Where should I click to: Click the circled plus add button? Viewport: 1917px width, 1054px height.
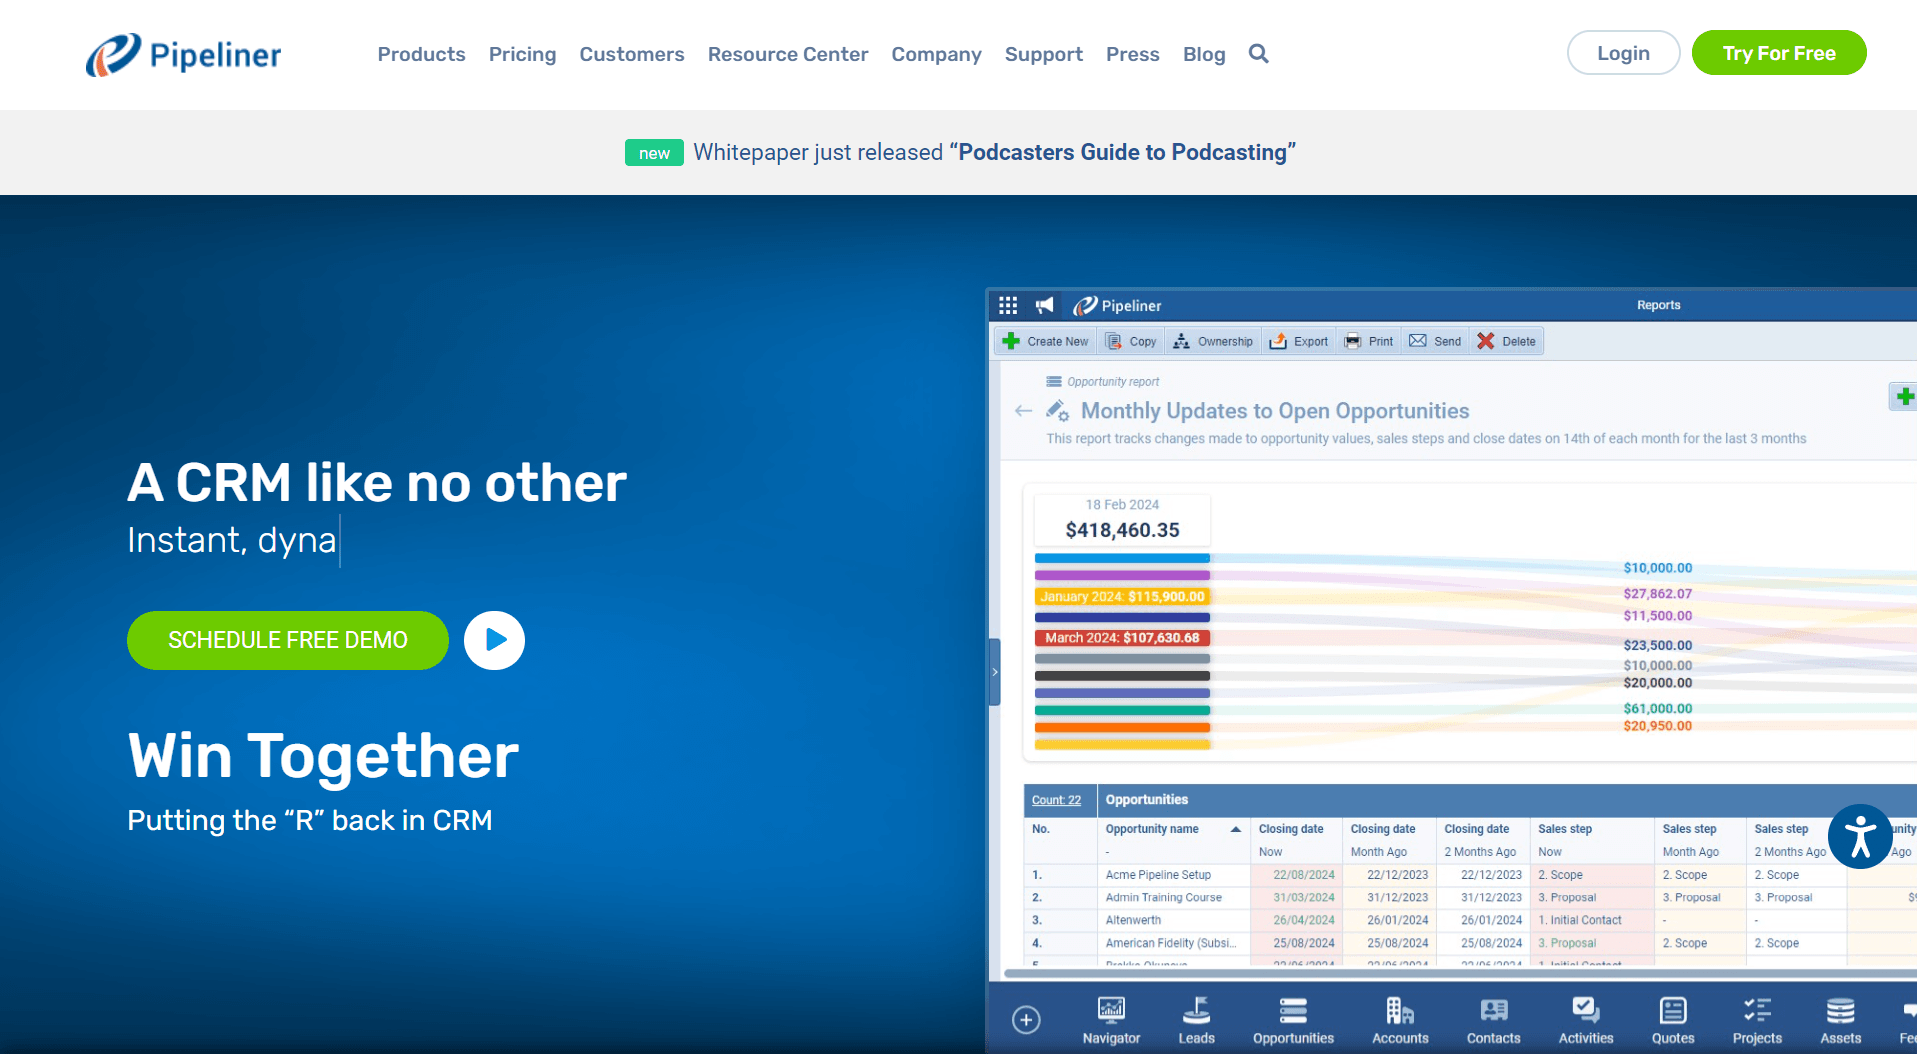[x=1026, y=1019]
